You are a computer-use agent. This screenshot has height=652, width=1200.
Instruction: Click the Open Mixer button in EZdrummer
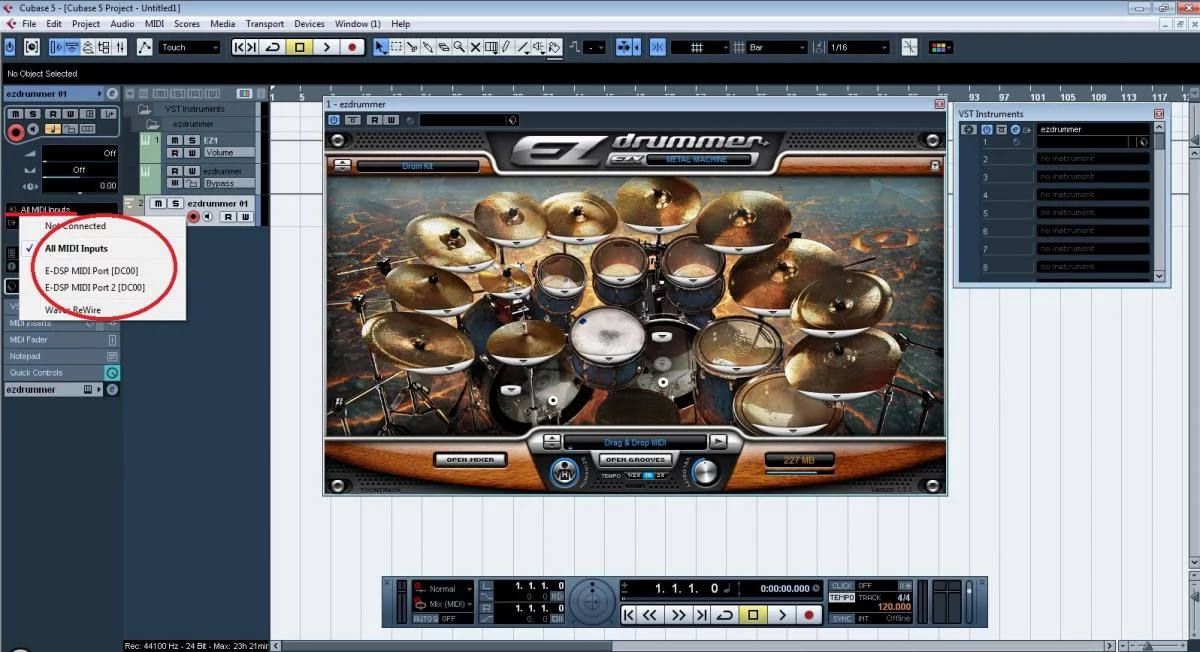[x=470, y=460]
